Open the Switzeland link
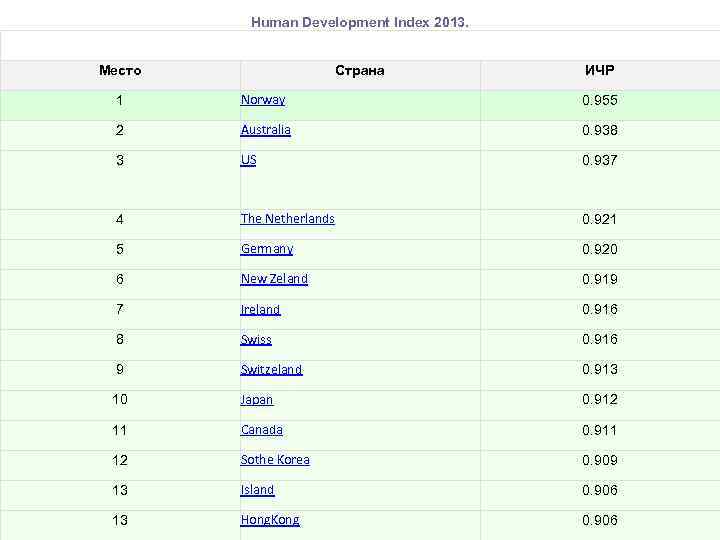The height and width of the screenshot is (540, 720). click(271, 370)
